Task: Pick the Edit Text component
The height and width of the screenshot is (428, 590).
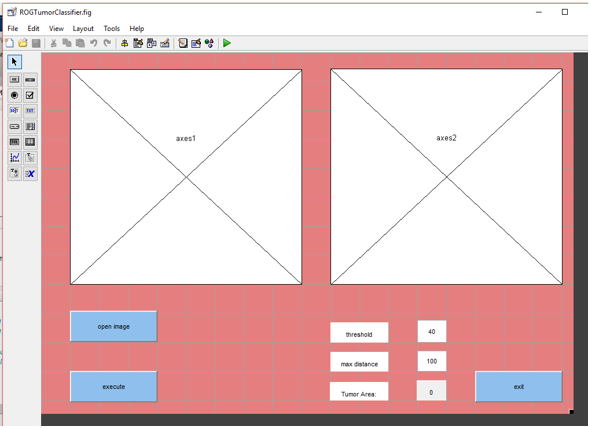Action: (x=14, y=111)
